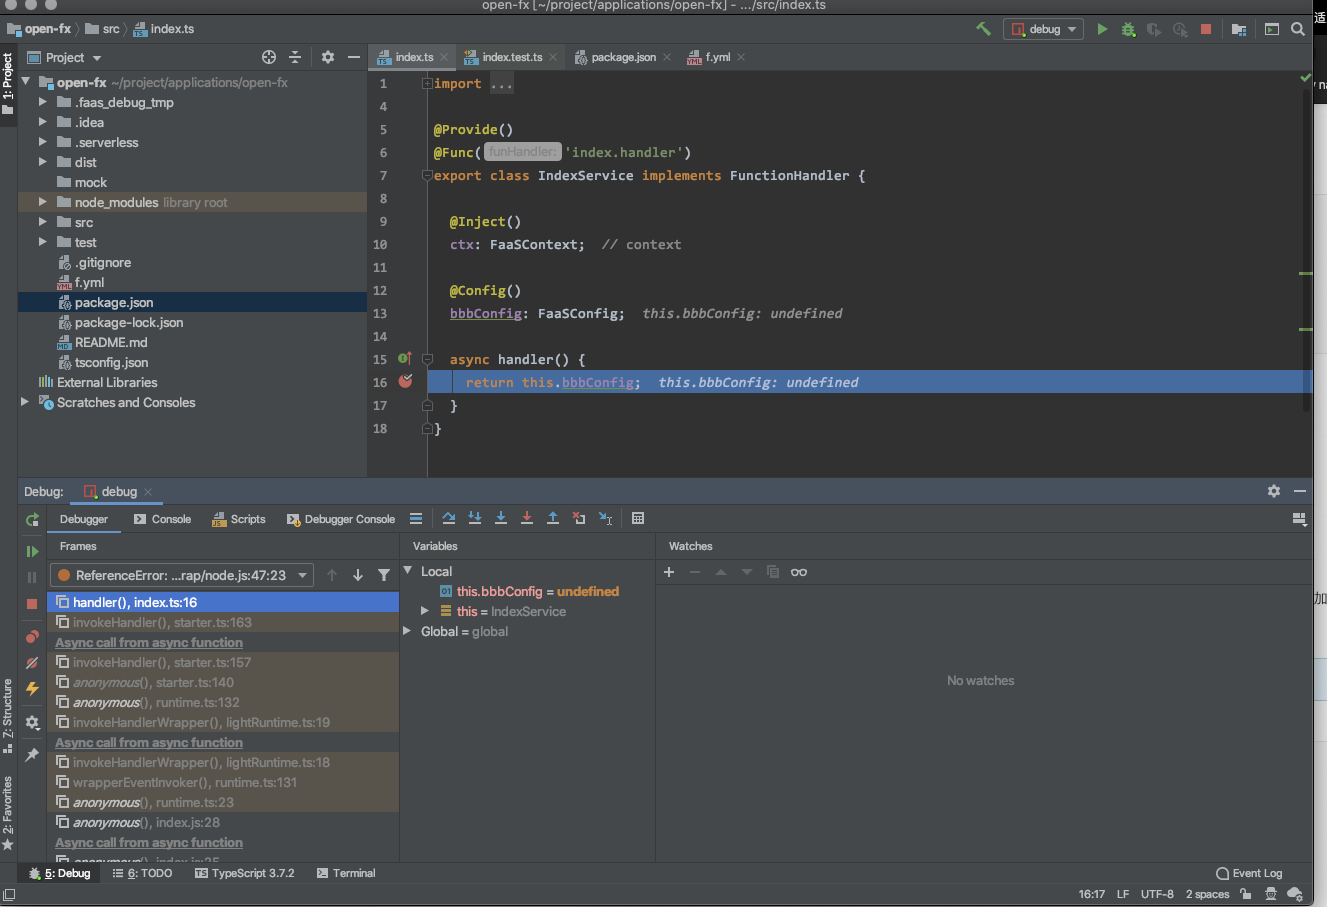Expand the Global variable node
Screen dimensions: 1327x907
click(x=407, y=631)
